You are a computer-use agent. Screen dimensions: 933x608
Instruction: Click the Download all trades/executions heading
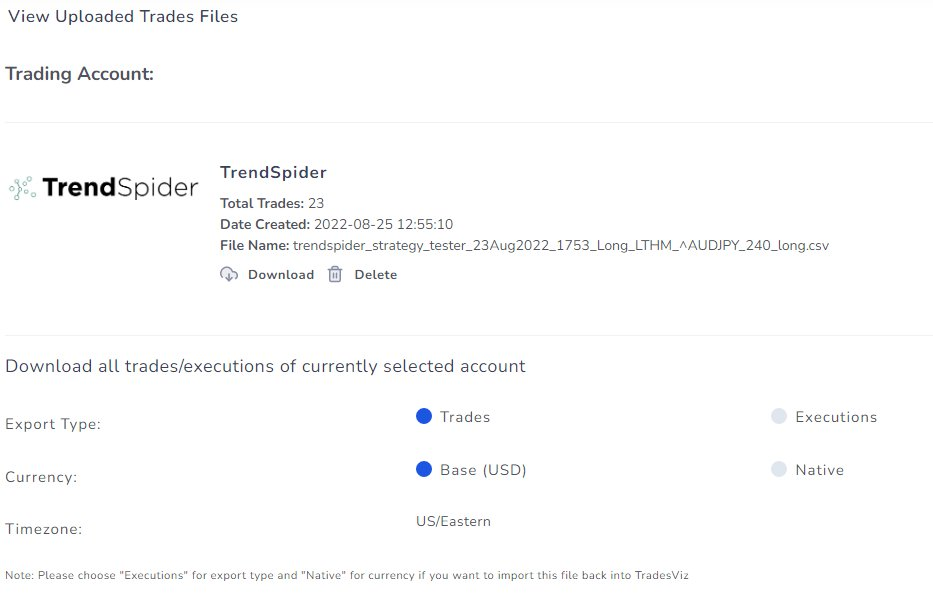(x=265, y=366)
